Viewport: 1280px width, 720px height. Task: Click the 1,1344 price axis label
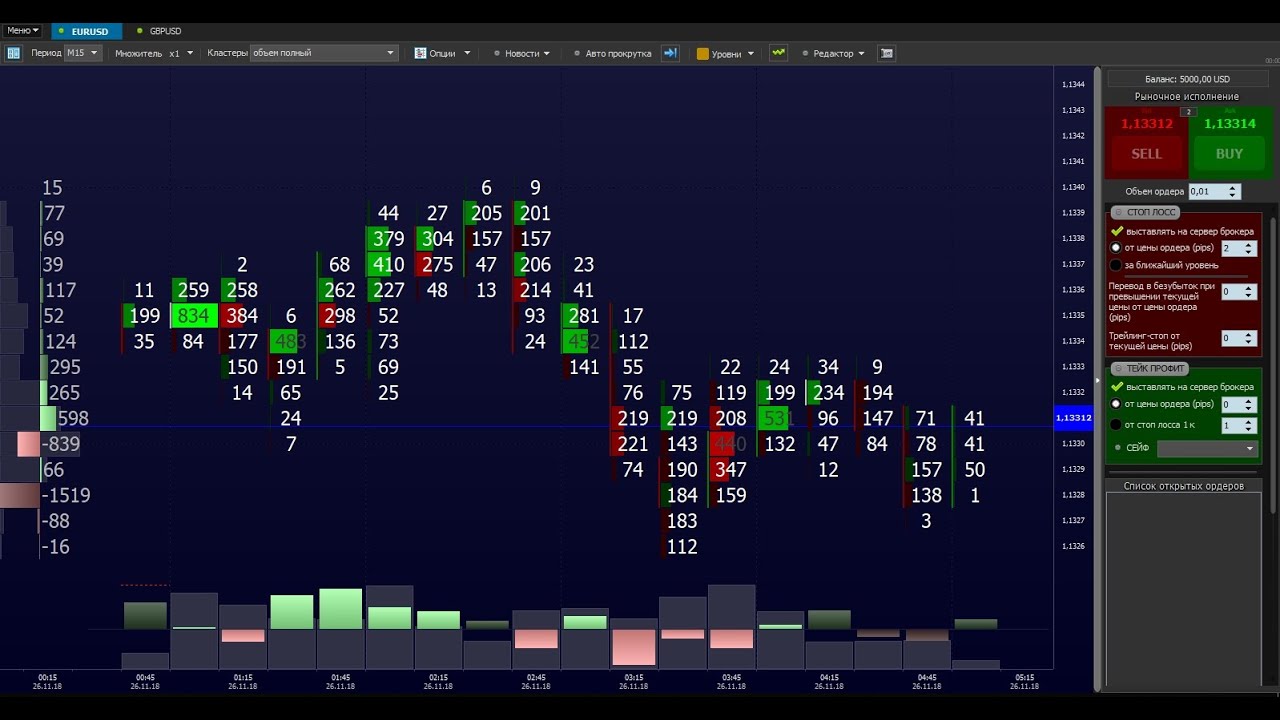[x=1073, y=84]
